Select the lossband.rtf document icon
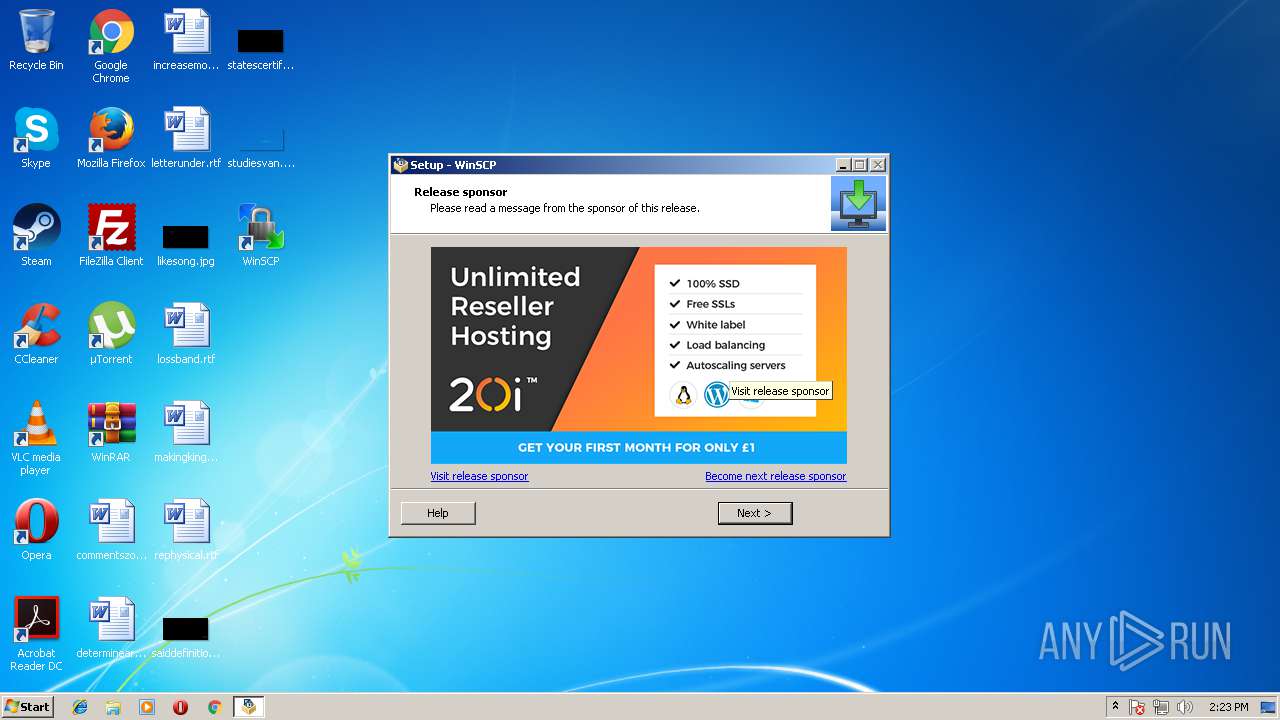This screenshot has height=720, width=1280. (x=186, y=335)
